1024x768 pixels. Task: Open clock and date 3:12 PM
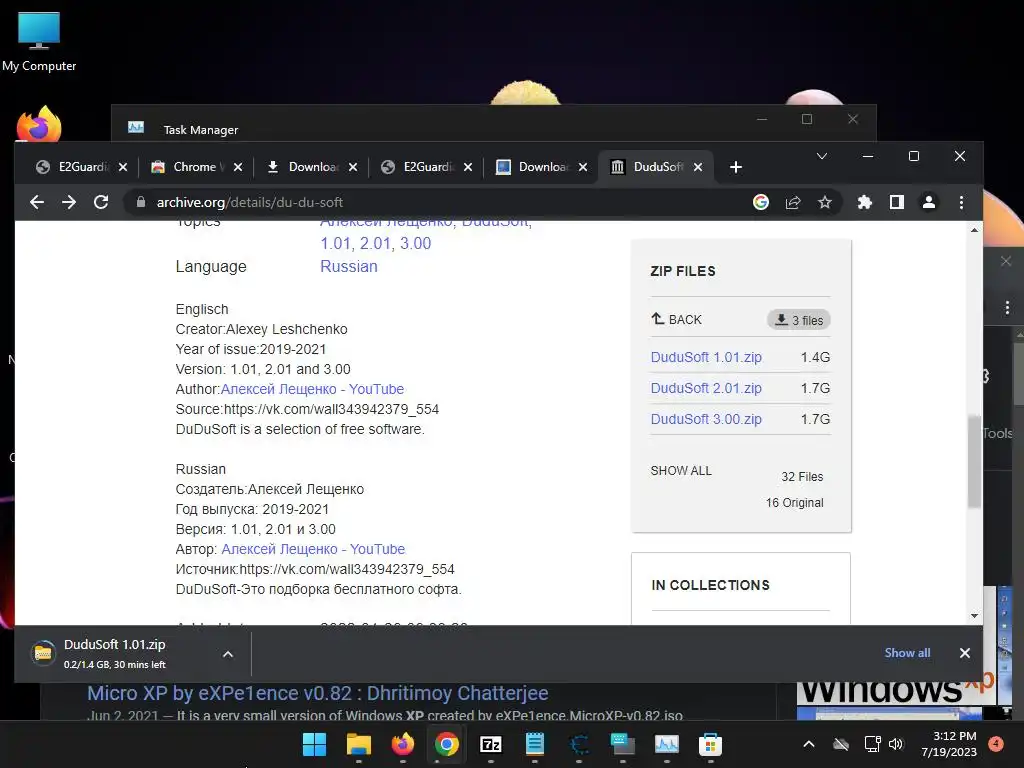click(949, 744)
